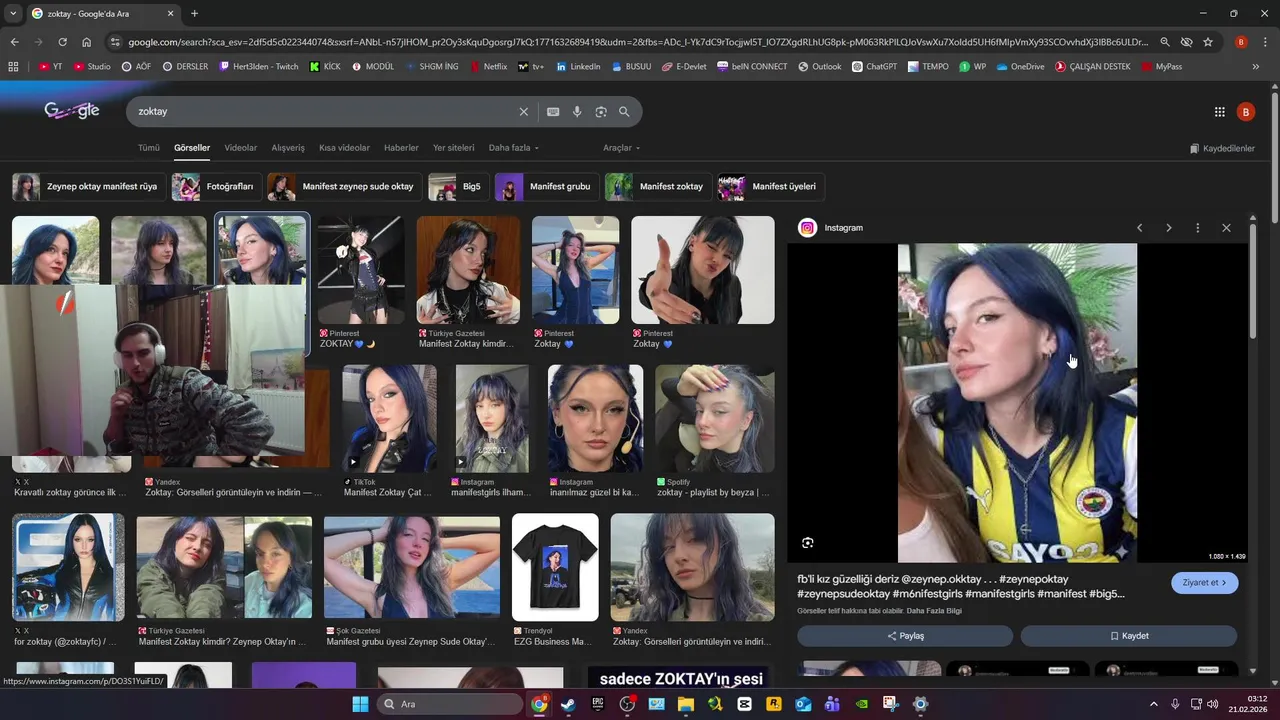Open the Google account avatar
1280x720 pixels.
[1246, 112]
